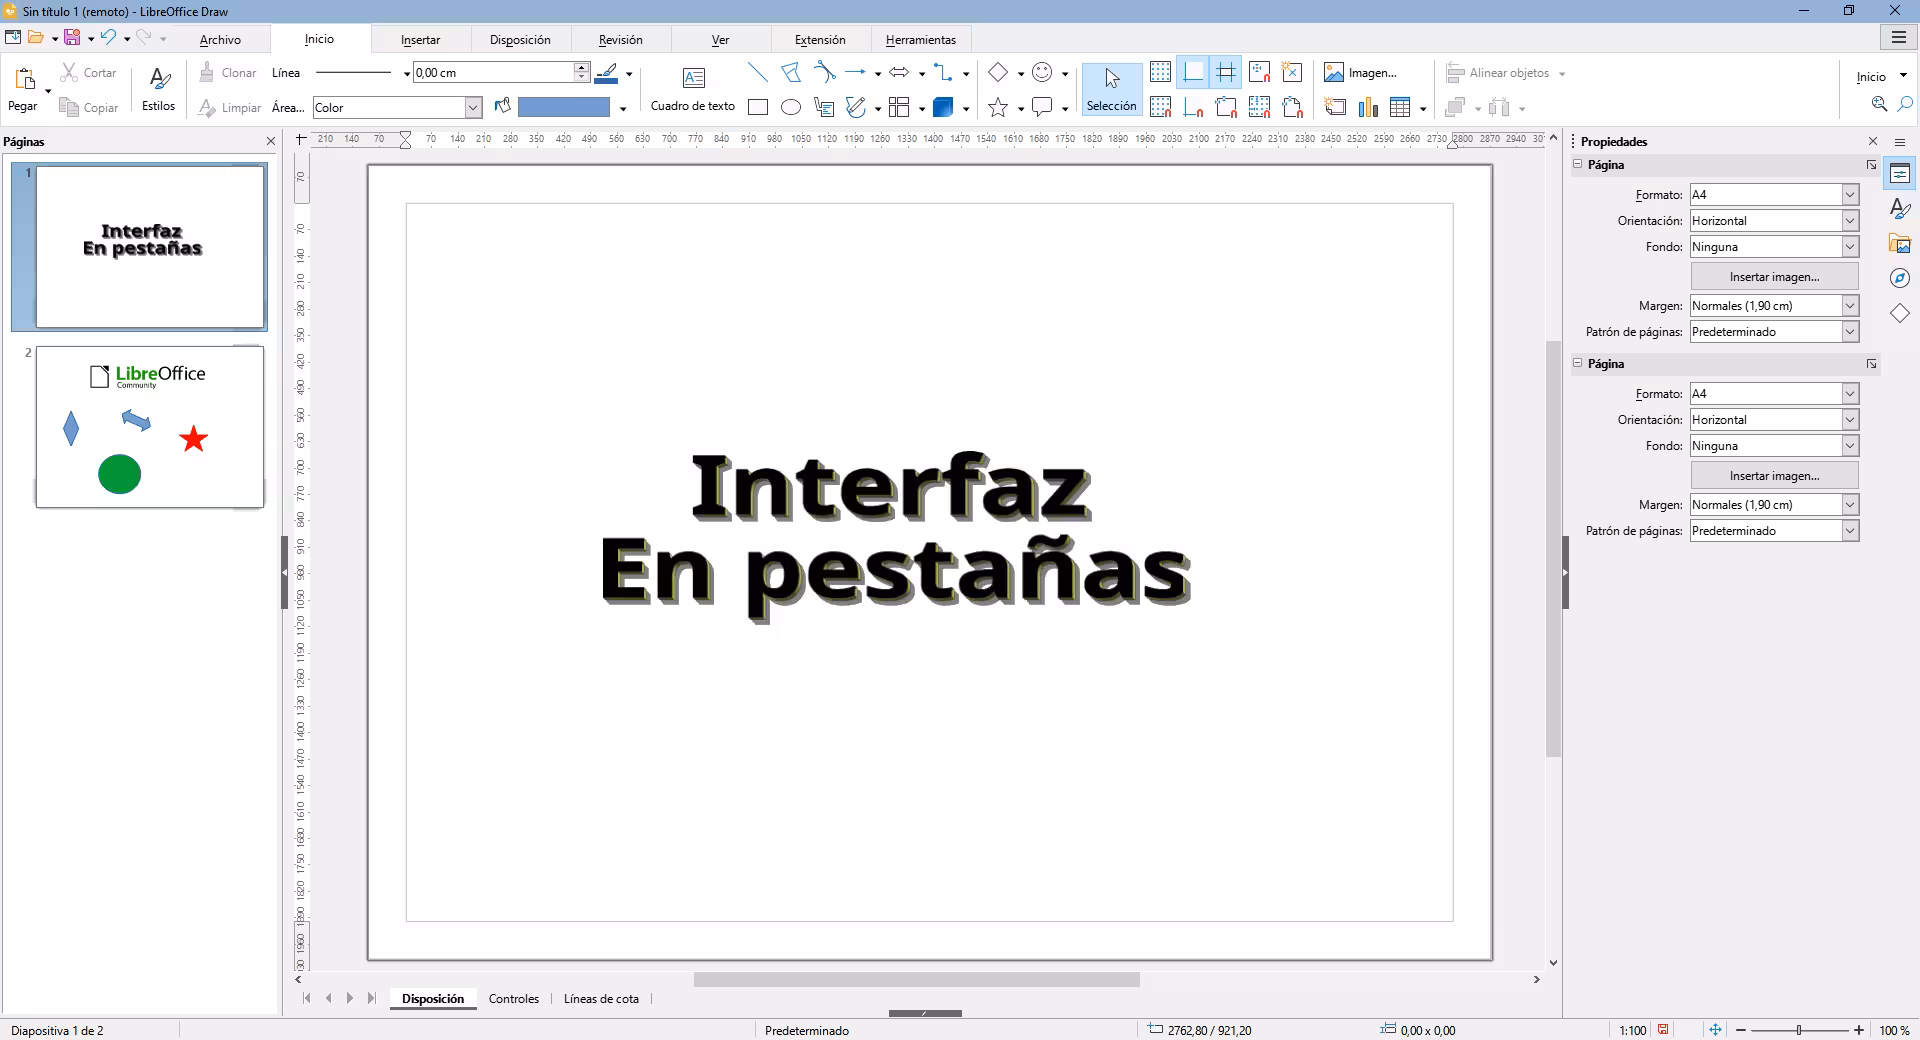This screenshot has width=1920, height=1040.
Task: Toggle display grid
Action: [1160, 73]
